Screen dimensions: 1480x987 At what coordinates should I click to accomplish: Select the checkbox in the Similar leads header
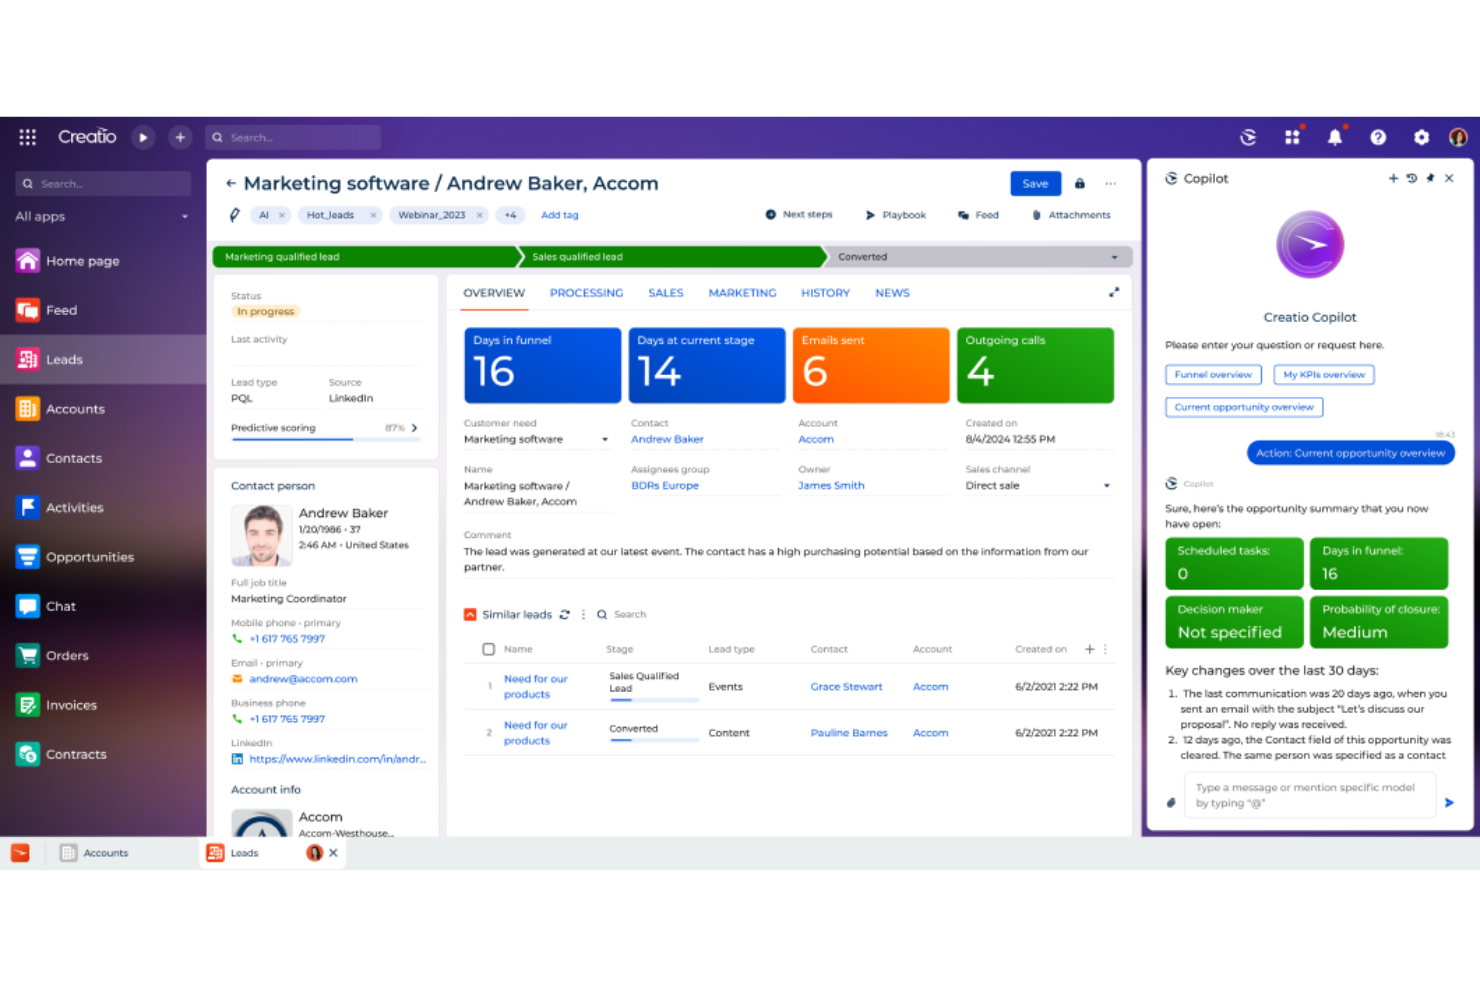488,648
